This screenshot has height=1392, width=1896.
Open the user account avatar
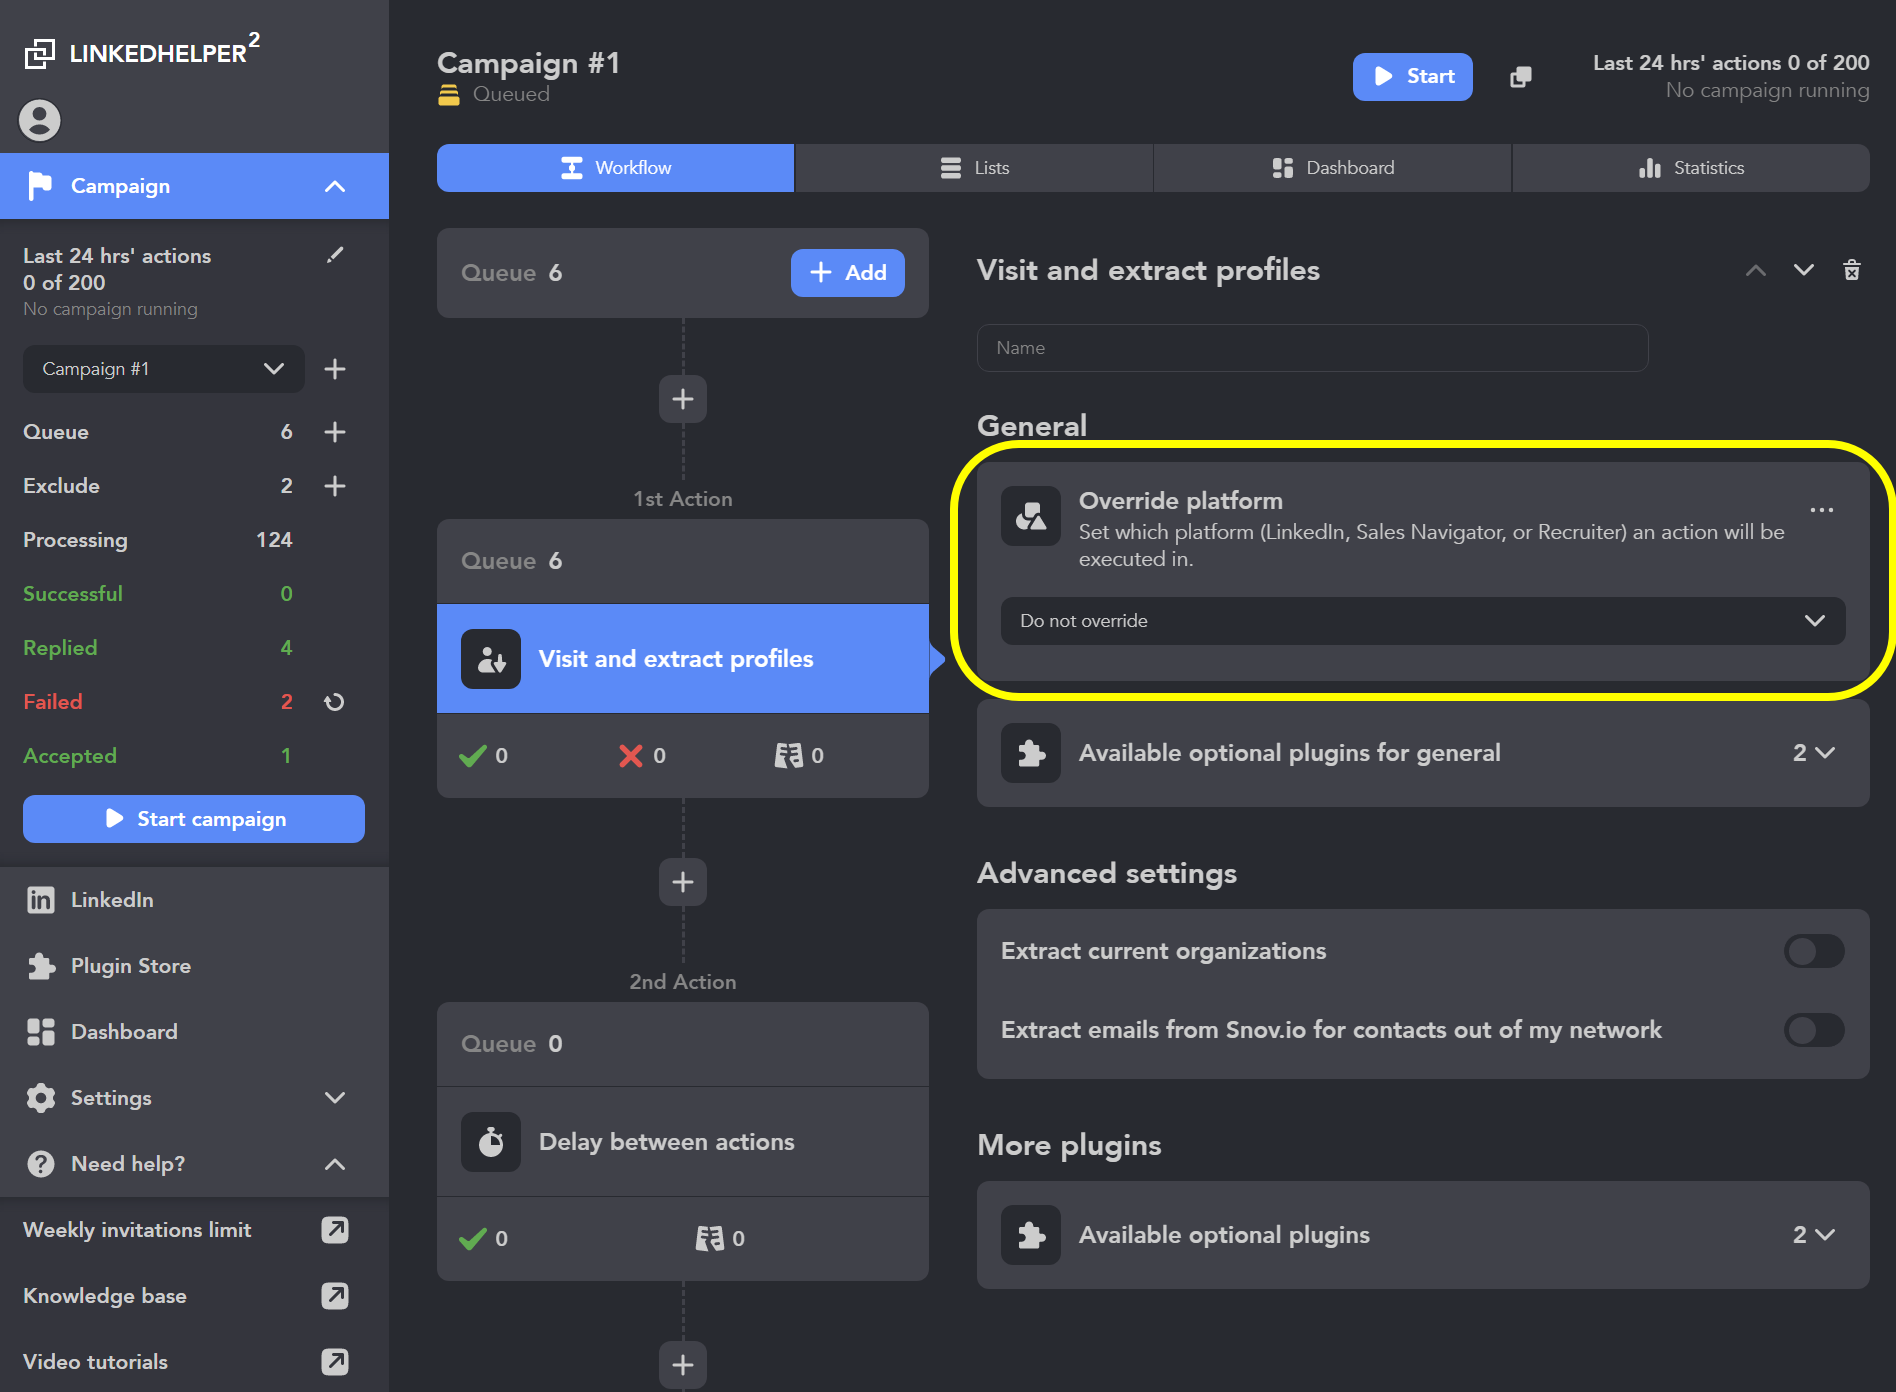click(40, 120)
